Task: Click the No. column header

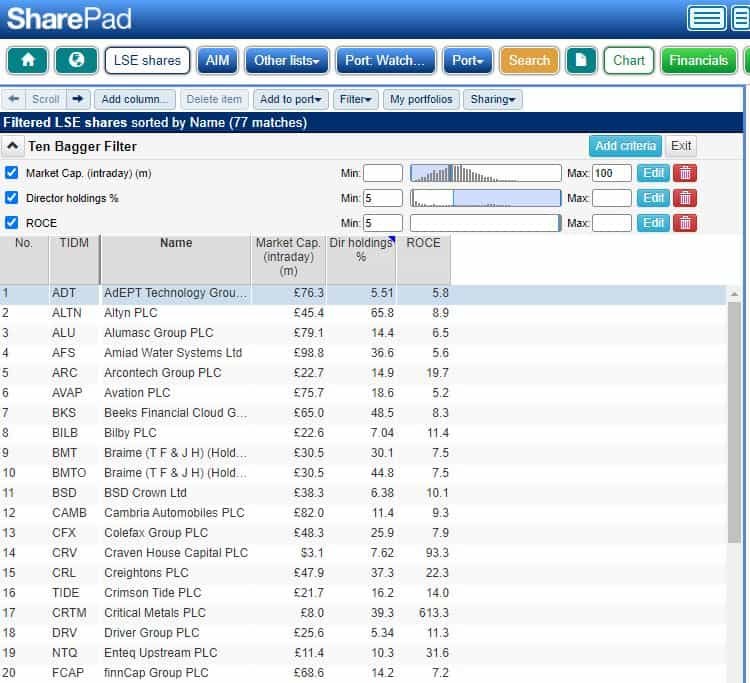Action: coord(24,259)
